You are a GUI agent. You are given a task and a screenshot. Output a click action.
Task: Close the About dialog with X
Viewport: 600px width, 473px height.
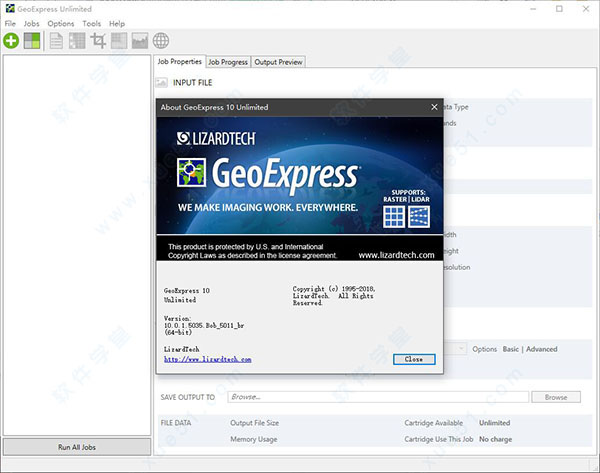(x=433, y=107)
